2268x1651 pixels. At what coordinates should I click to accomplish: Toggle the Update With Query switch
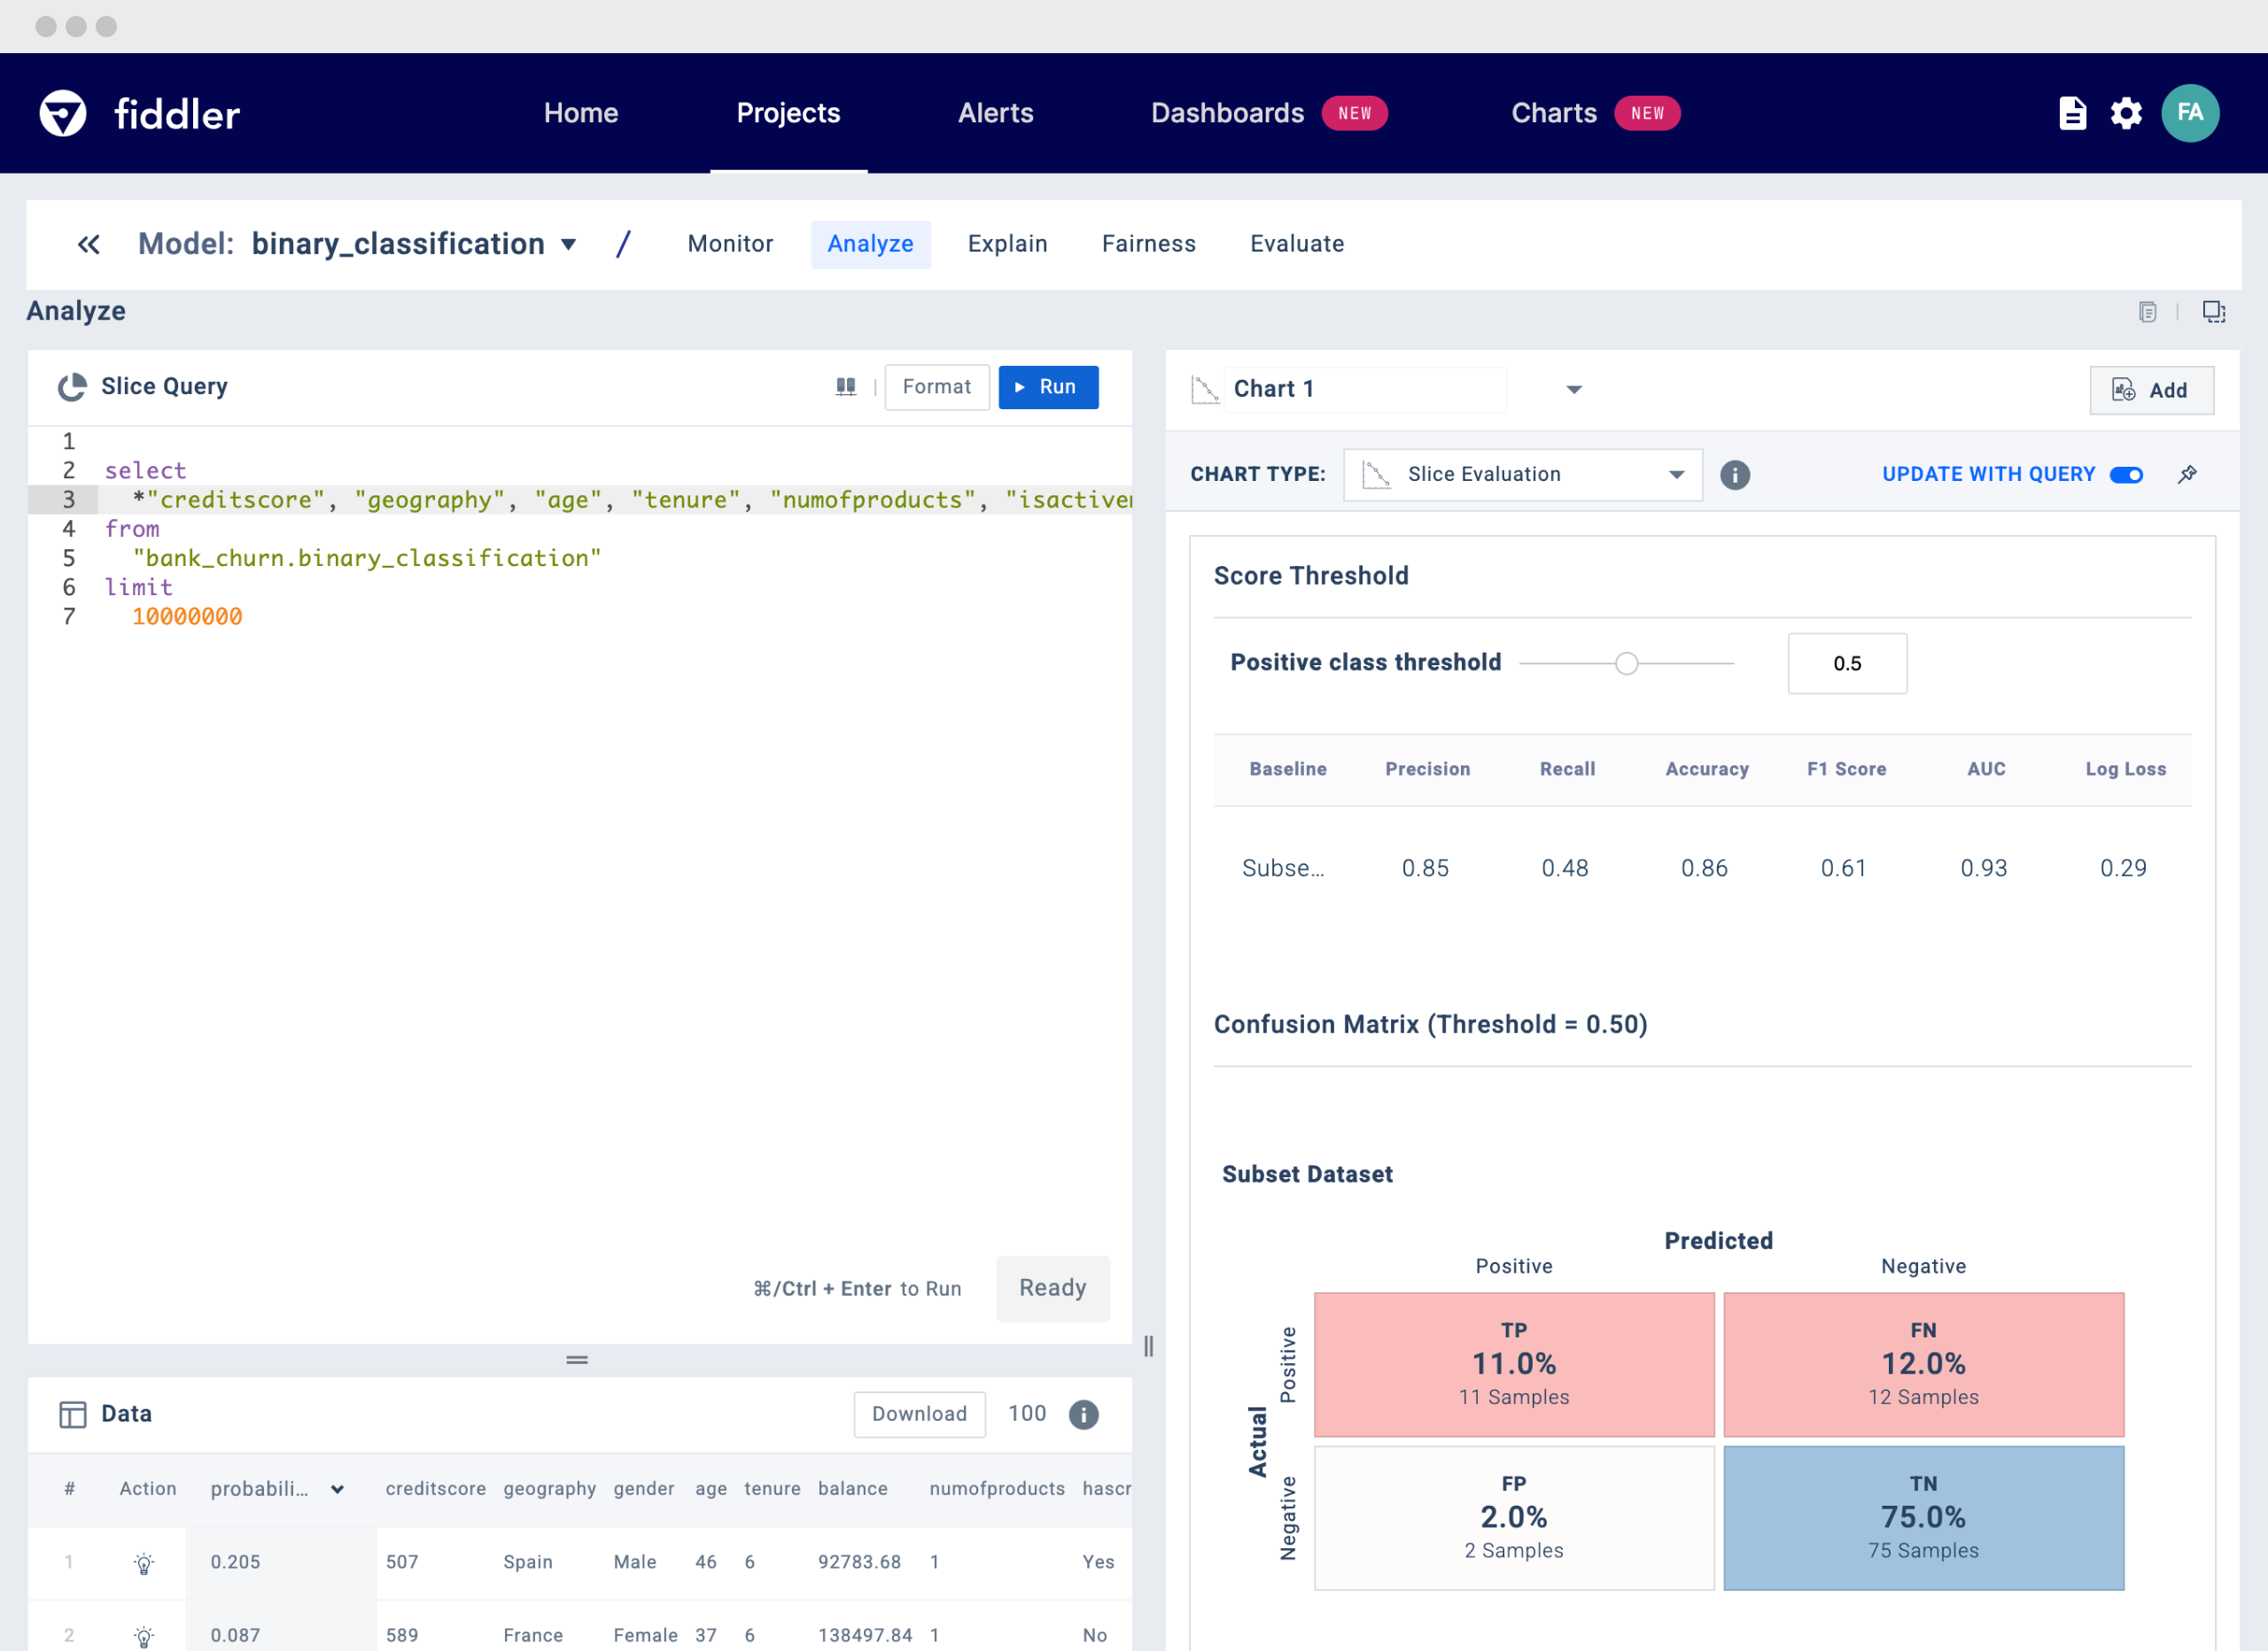(2126, 475)
